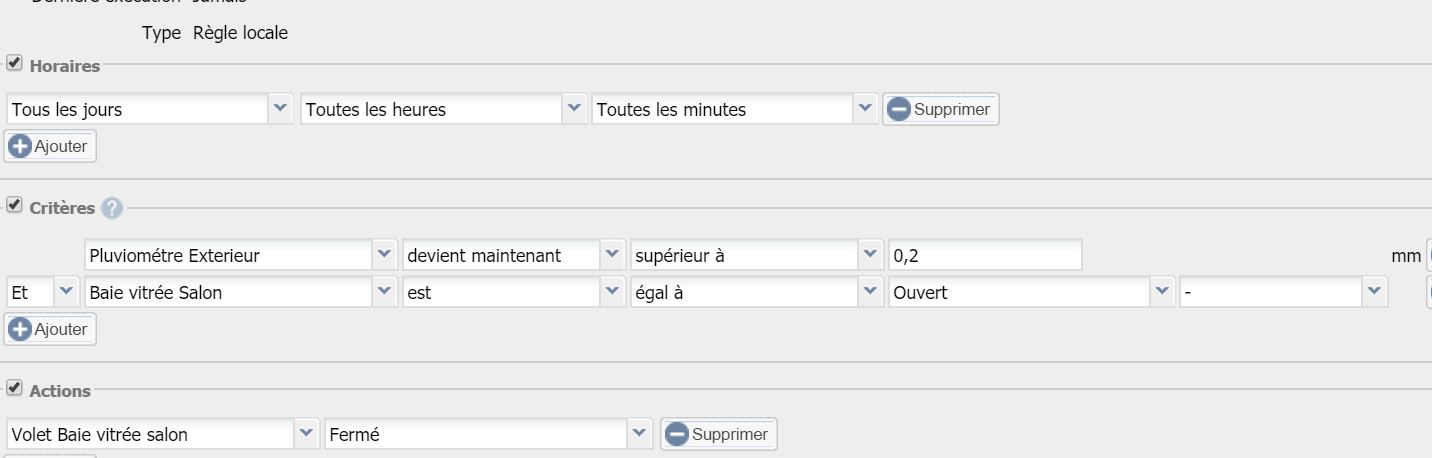Screen dimensions: 1432x458
Task: Open the Toutes les heures dropdown
Action: coord(443,109)
